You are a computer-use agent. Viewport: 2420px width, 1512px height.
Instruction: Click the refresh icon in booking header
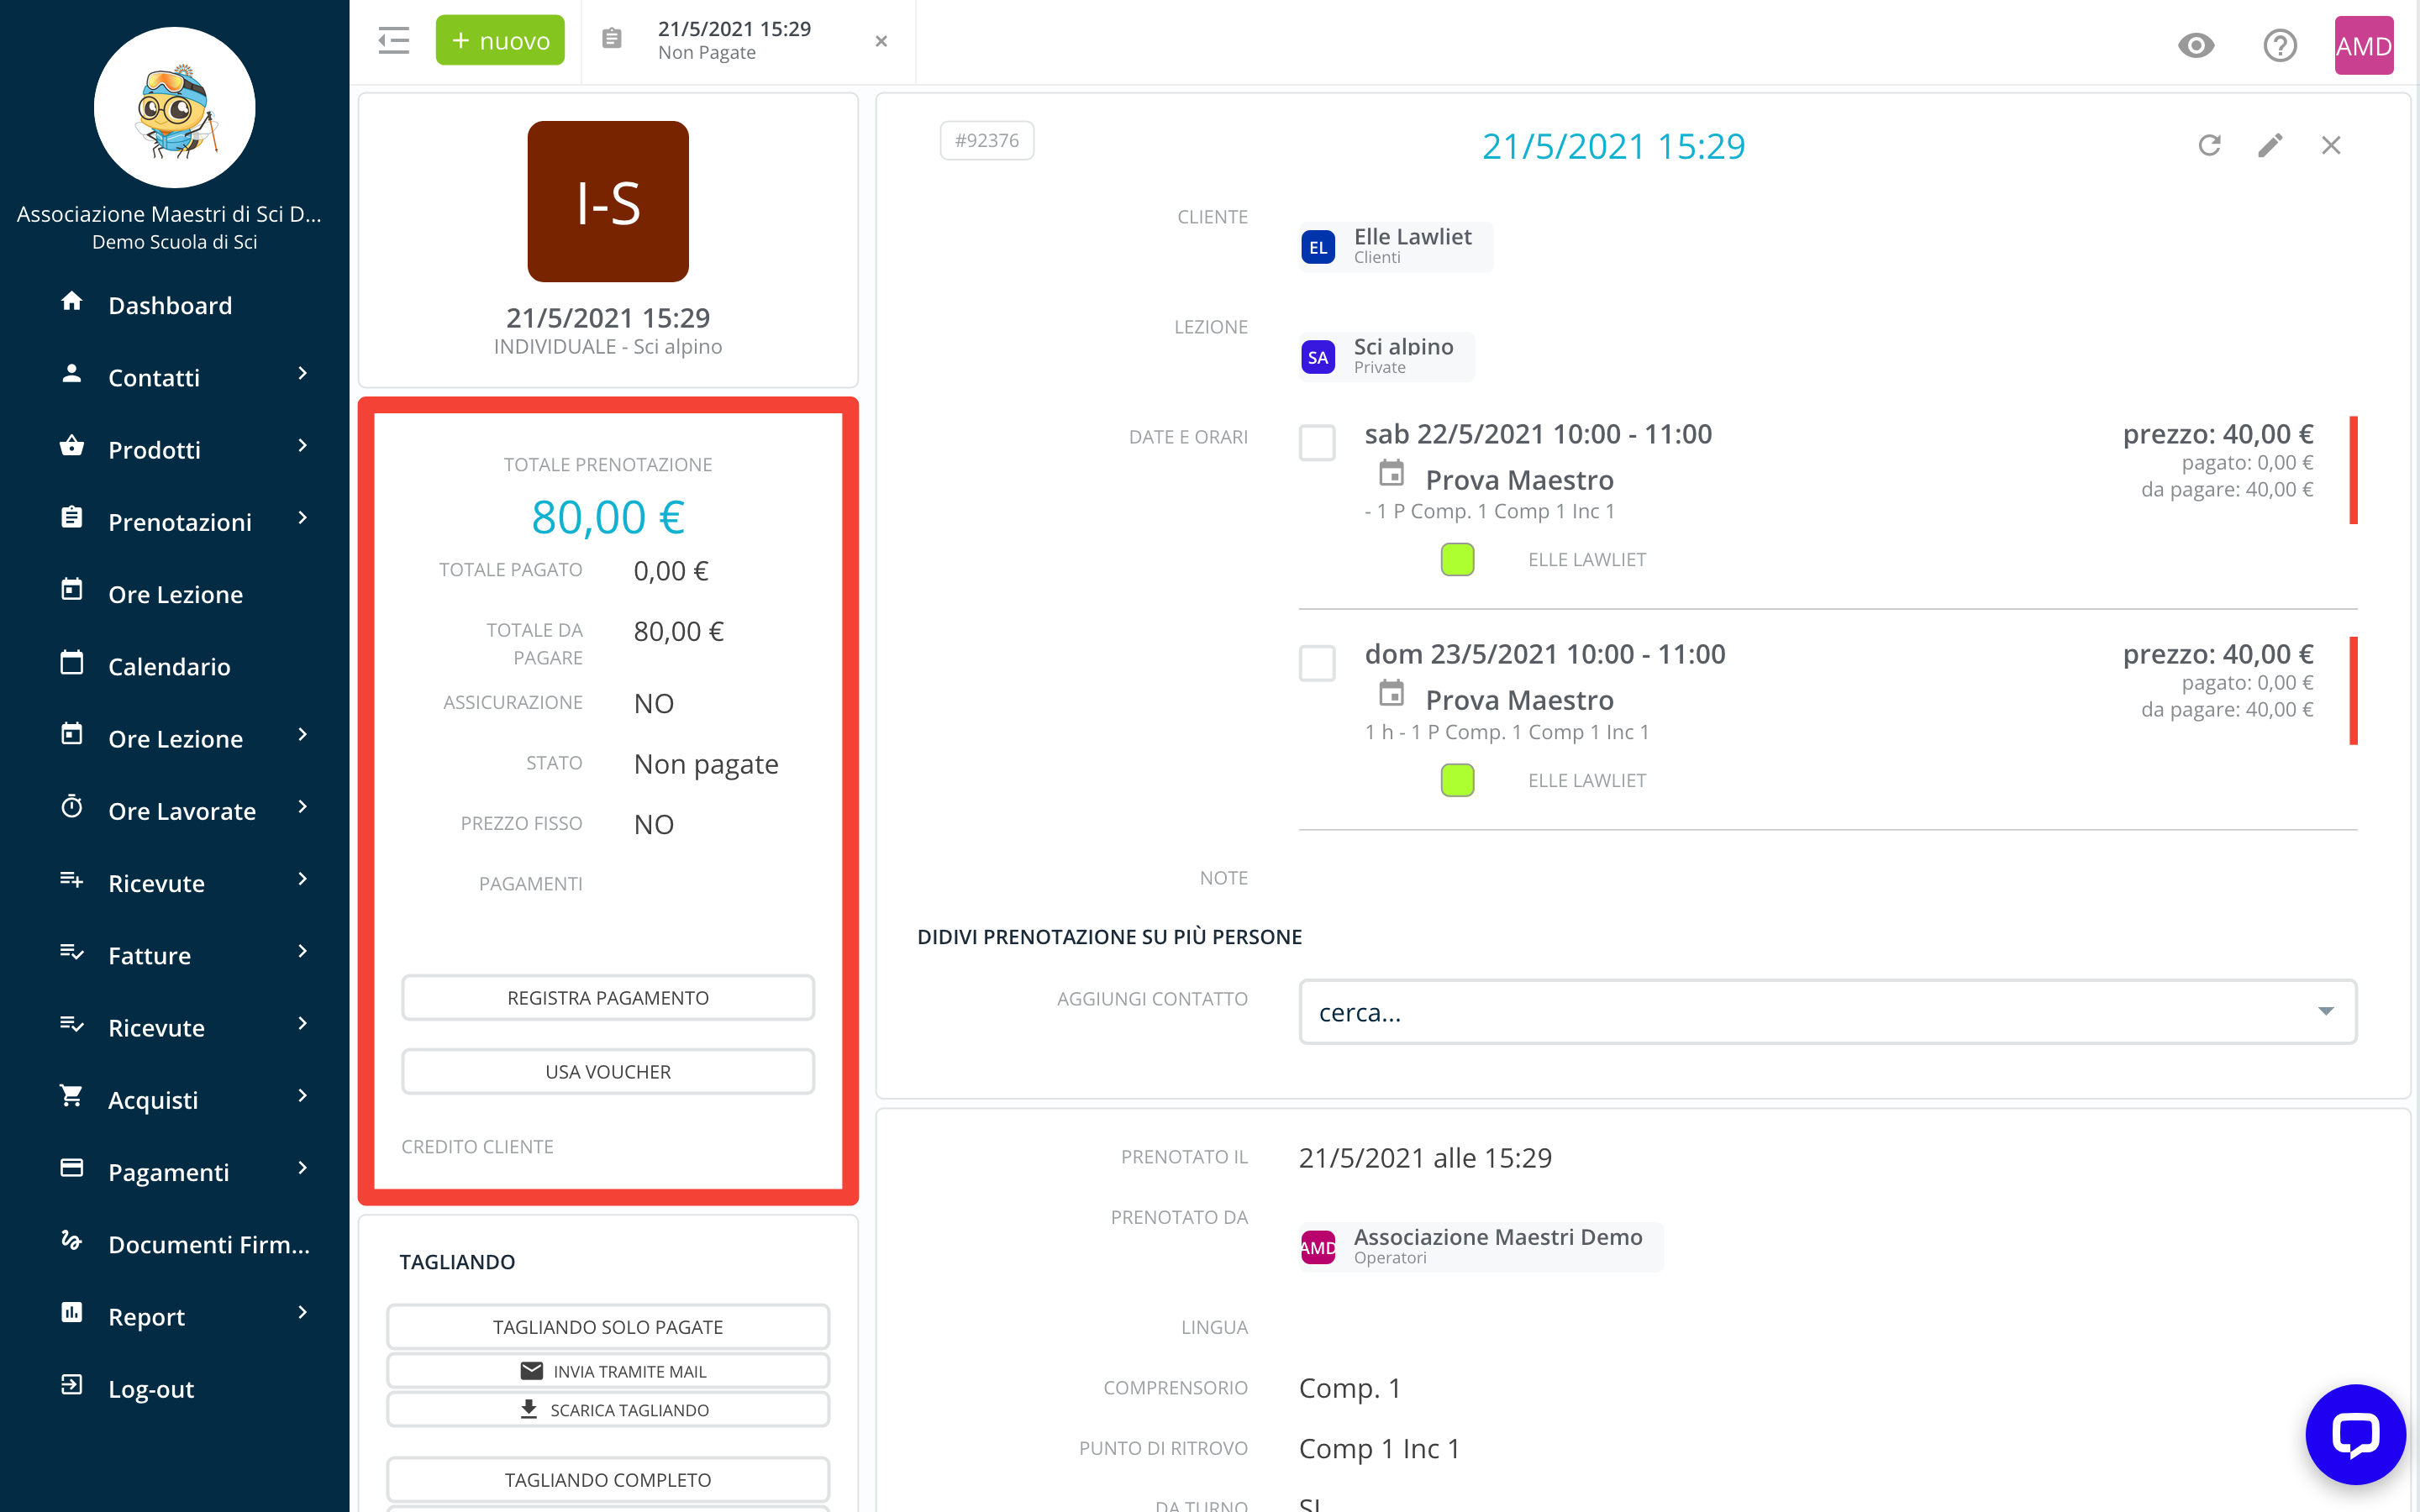pyautogui.click(x=2209, y=146)
